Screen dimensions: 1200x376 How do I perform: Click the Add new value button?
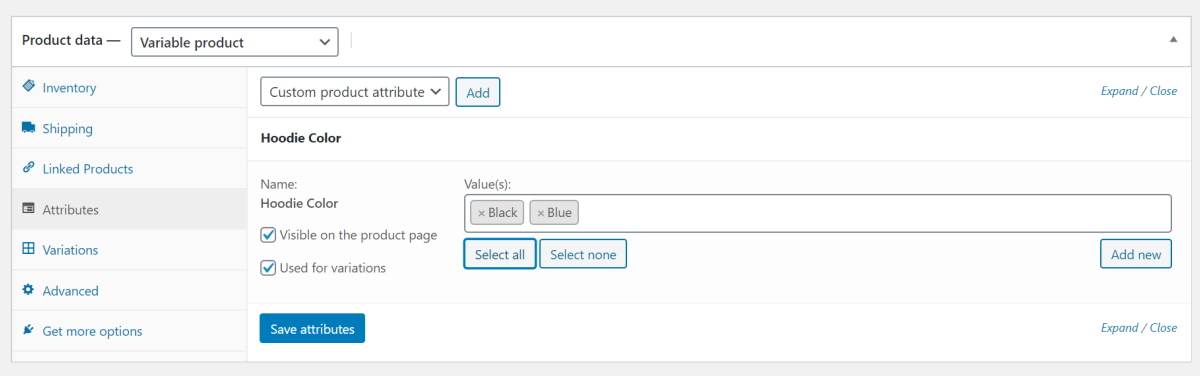point(1136,254)
